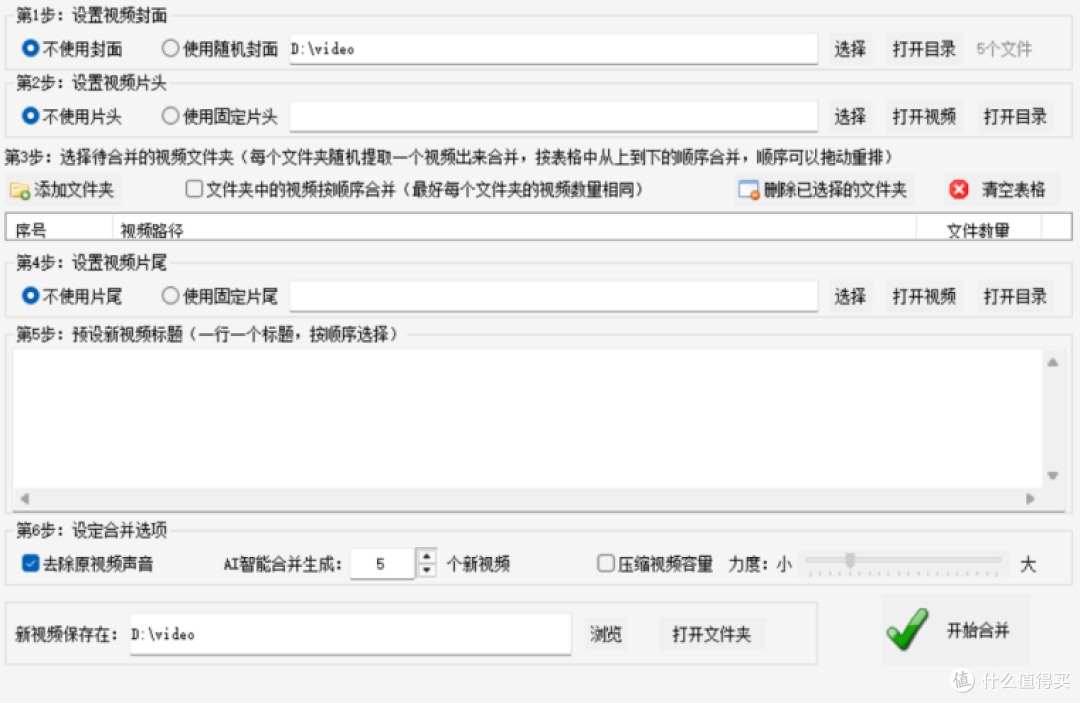Image resolution: width=1080 pixels, height=703 pixels.
Task: Click the AI智能合并生成 number field
Action: click(x=382, y=564)
